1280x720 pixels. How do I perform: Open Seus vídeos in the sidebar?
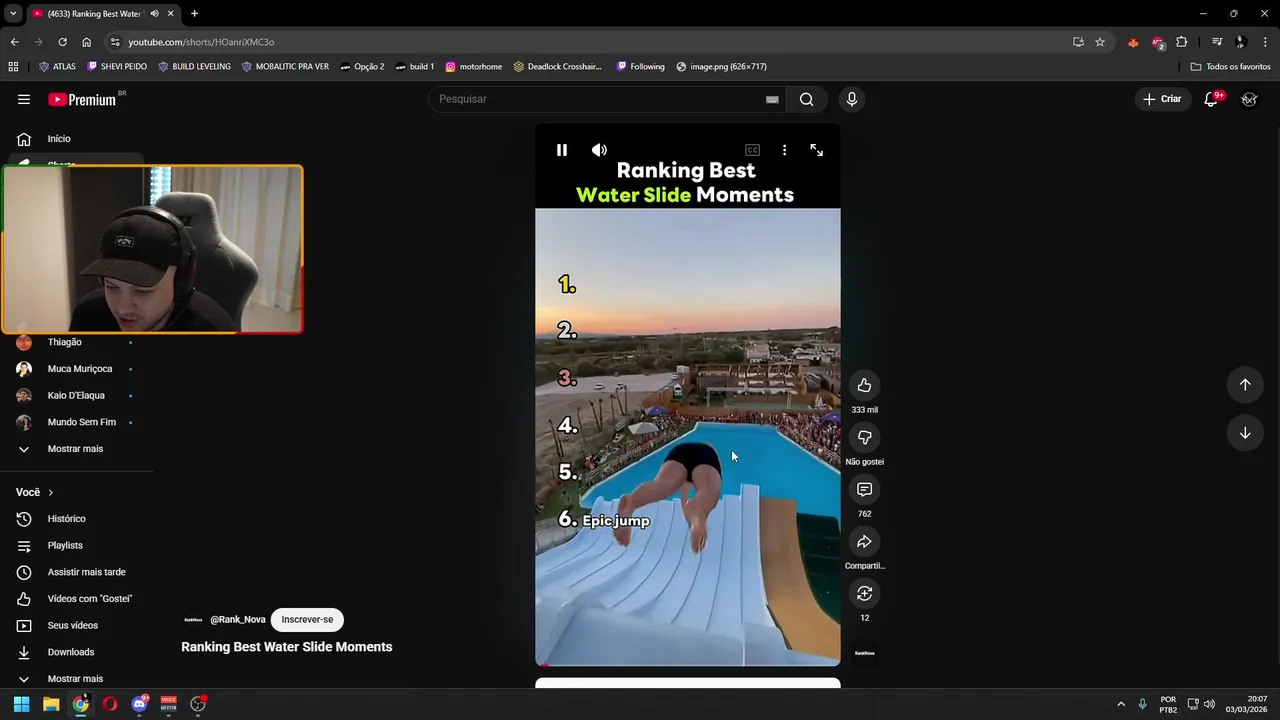tap(72, 625)
